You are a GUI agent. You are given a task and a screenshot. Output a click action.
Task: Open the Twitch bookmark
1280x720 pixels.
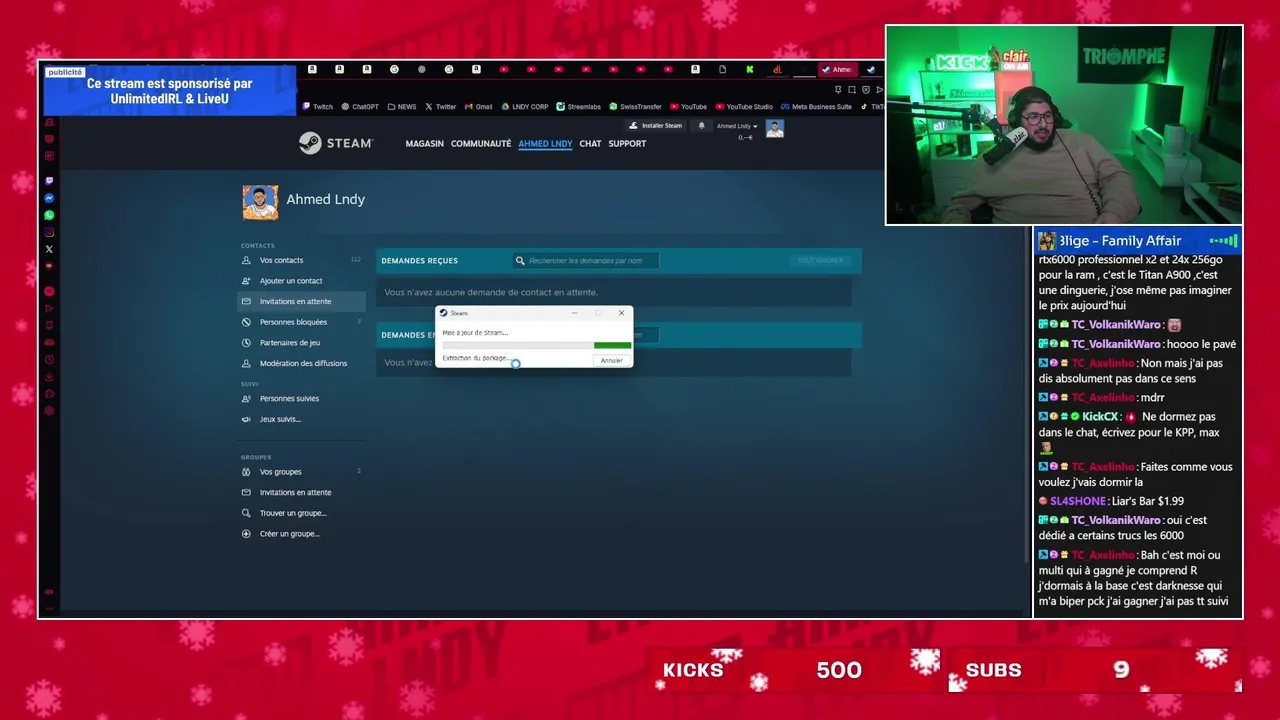point(318,106)
